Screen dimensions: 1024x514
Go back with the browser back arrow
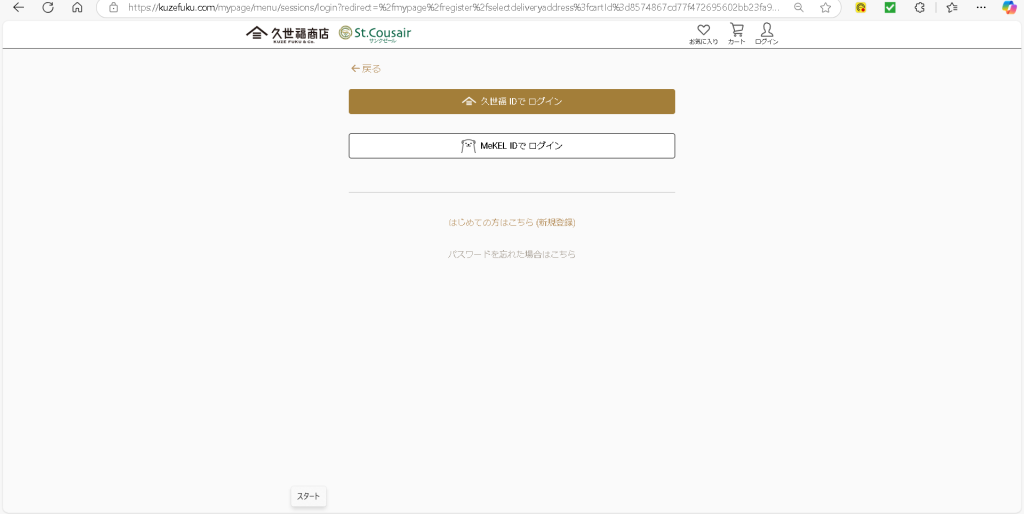[x=19, y=8]
